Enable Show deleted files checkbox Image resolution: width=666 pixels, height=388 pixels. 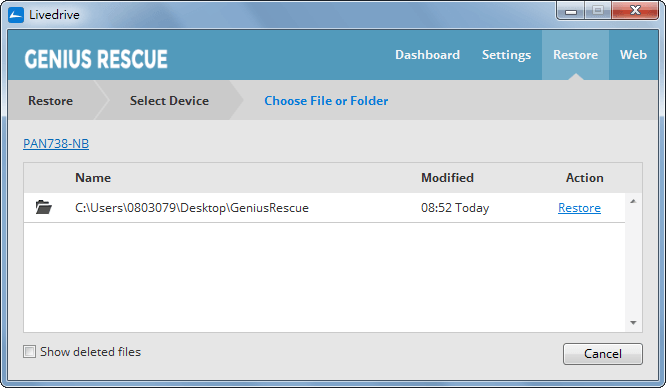pos(29,351)
